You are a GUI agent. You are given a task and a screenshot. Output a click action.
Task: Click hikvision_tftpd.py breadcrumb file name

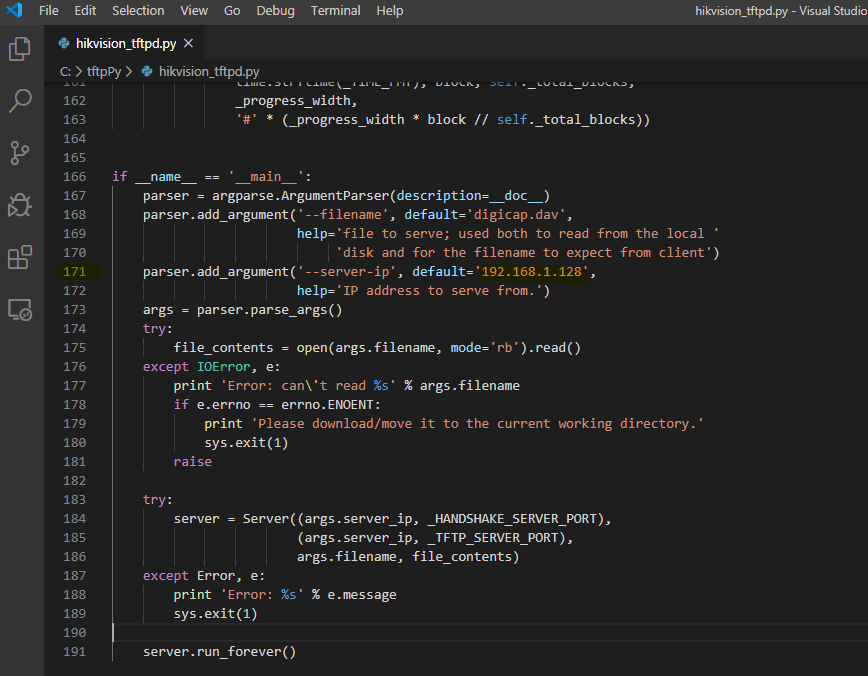(208, 72)
